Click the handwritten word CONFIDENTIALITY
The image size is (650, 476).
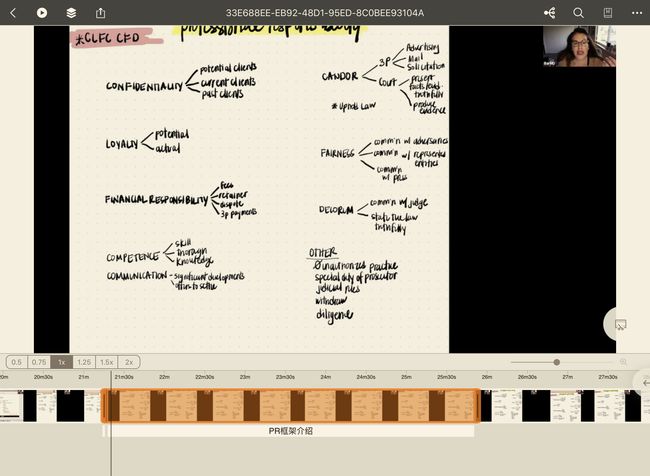coord(144,86)
